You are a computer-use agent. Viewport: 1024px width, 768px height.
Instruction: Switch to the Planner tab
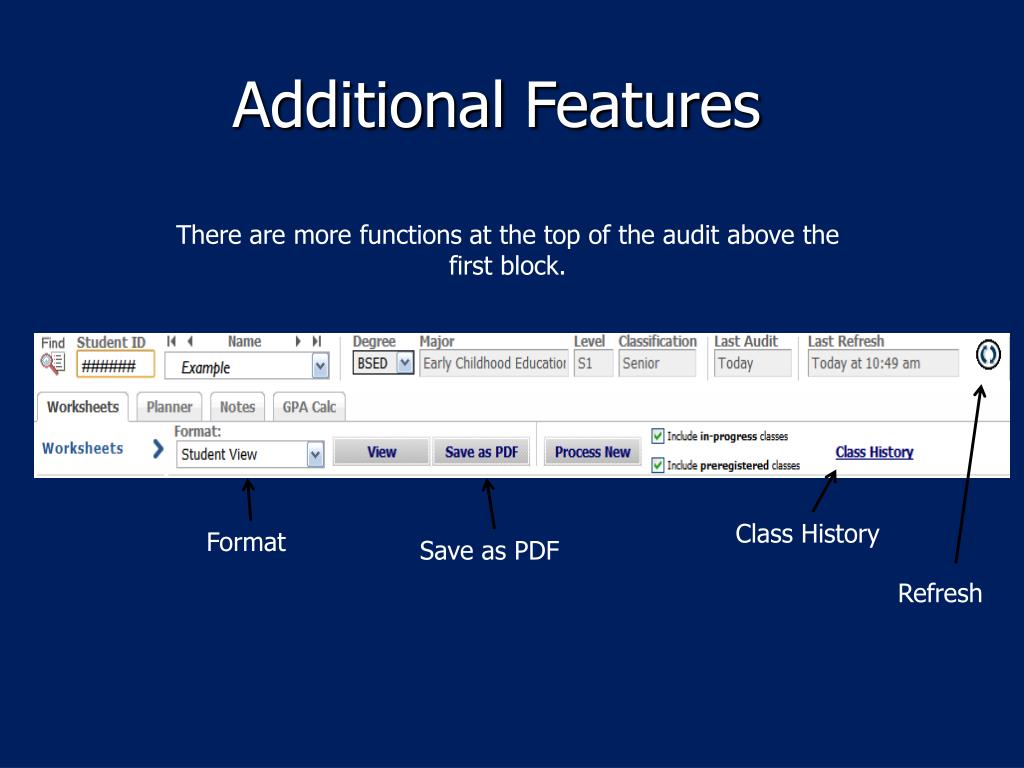pyautogui.click(x=169, y=407)
